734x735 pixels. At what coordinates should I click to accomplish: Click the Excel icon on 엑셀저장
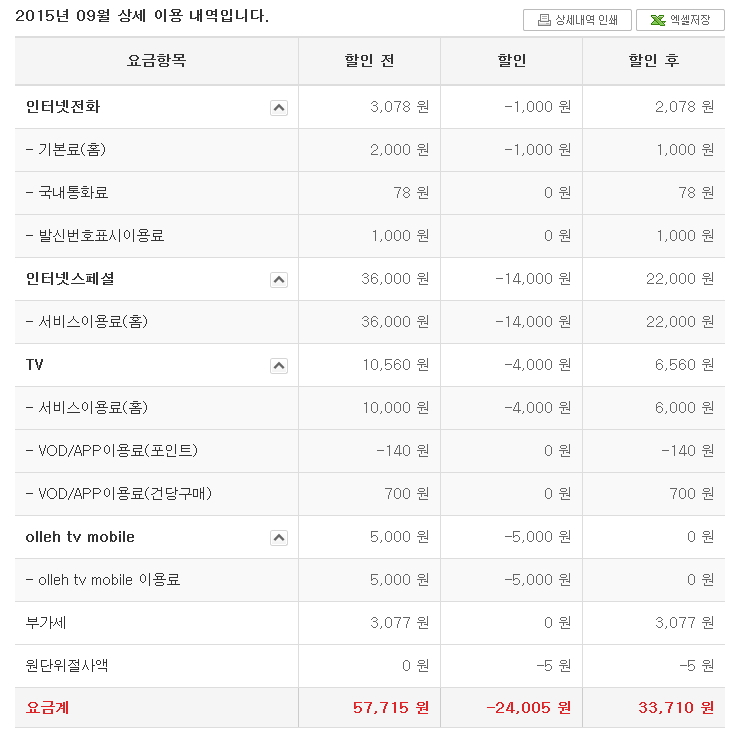(x=658, y=20)
